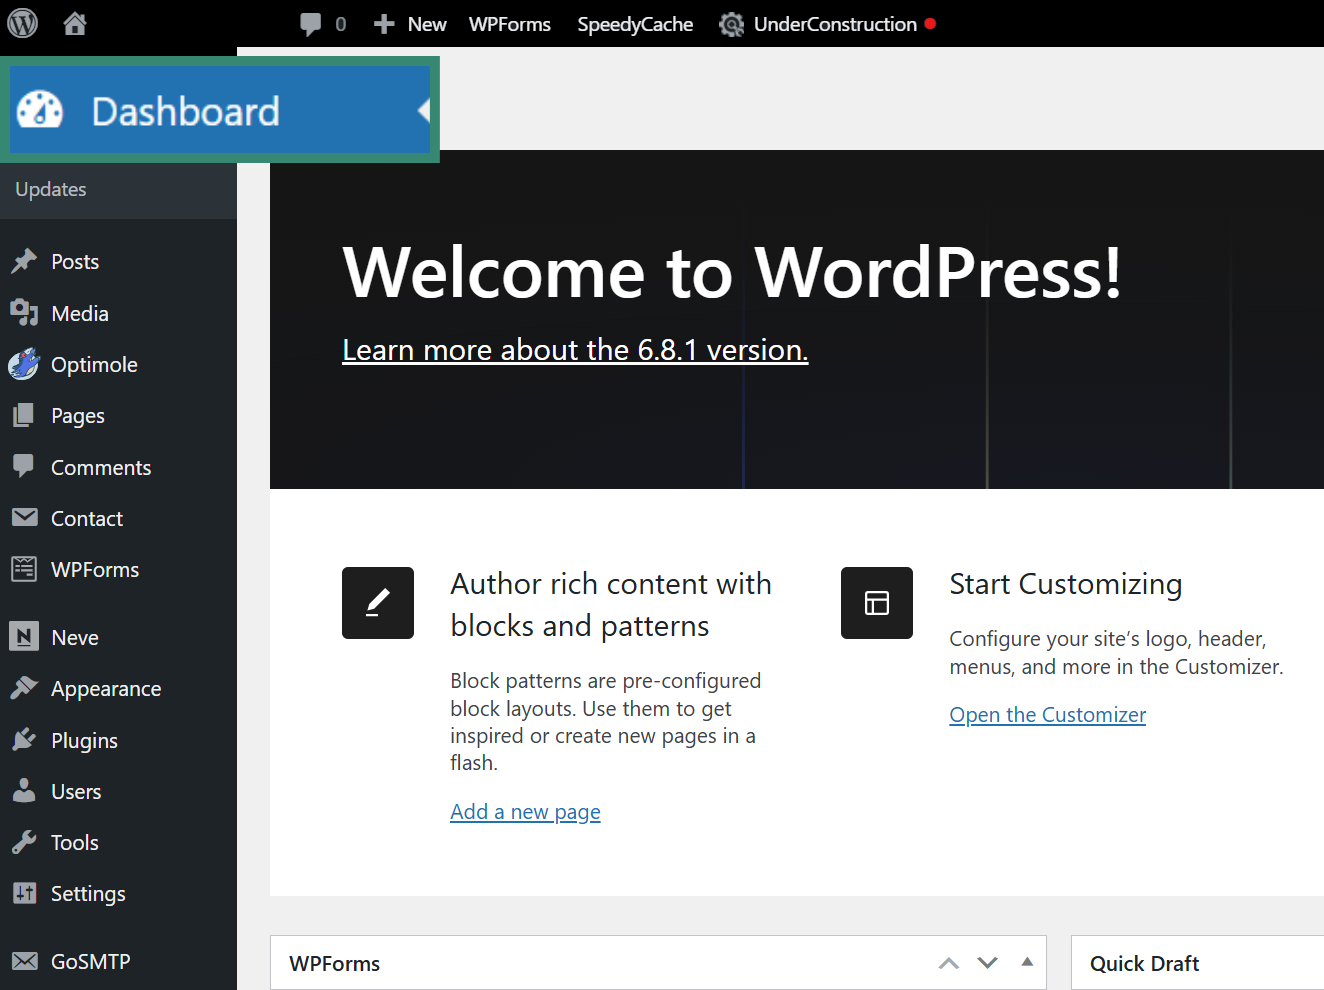Click the WordPress logo in the admin bar
The height and width of the screenshot is (990, 1324).
coord(22,23)
